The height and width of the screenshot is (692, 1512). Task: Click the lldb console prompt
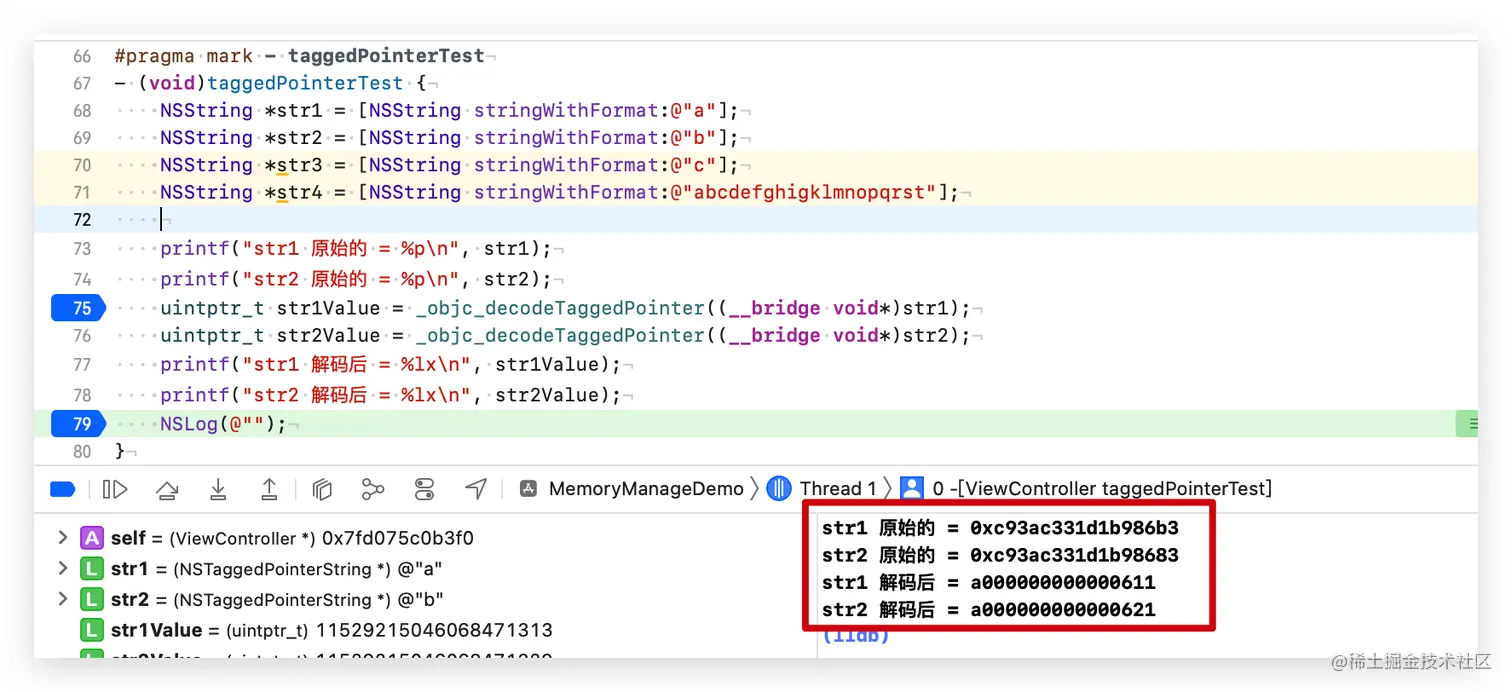pos(855,635)
